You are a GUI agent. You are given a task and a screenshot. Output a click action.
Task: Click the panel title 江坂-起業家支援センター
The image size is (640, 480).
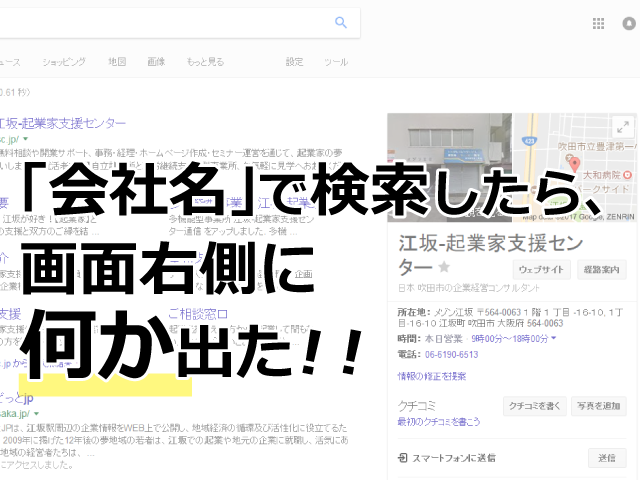(491, 255)
